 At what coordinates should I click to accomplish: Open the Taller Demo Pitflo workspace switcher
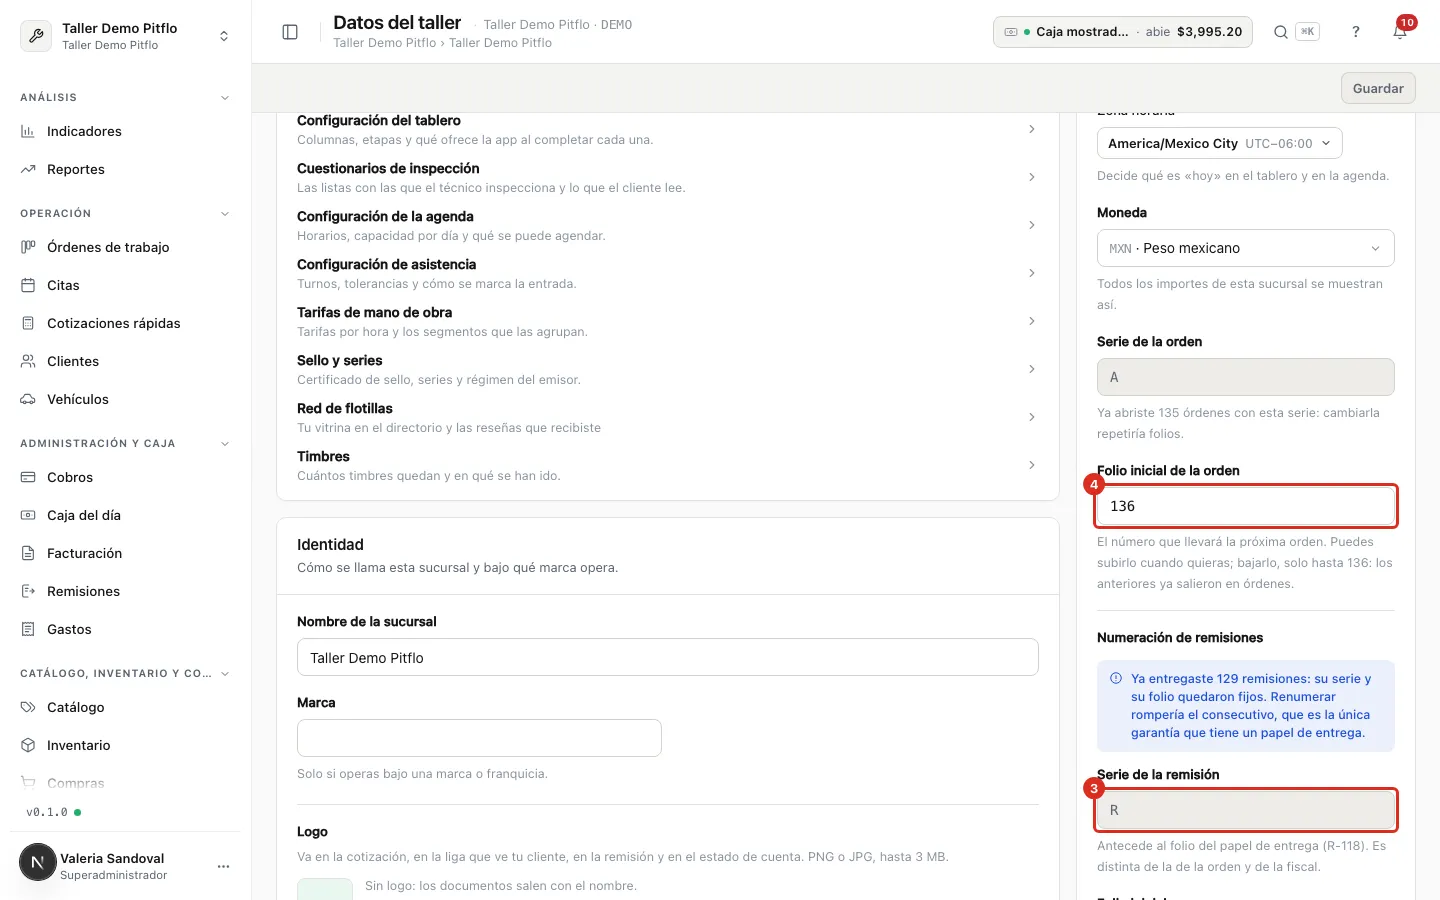[126, 36]
